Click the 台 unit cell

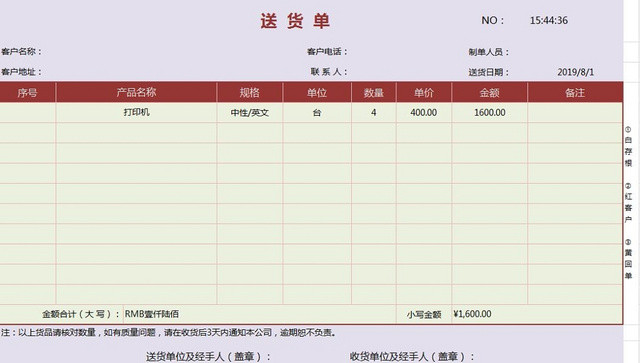pos(317,112)
